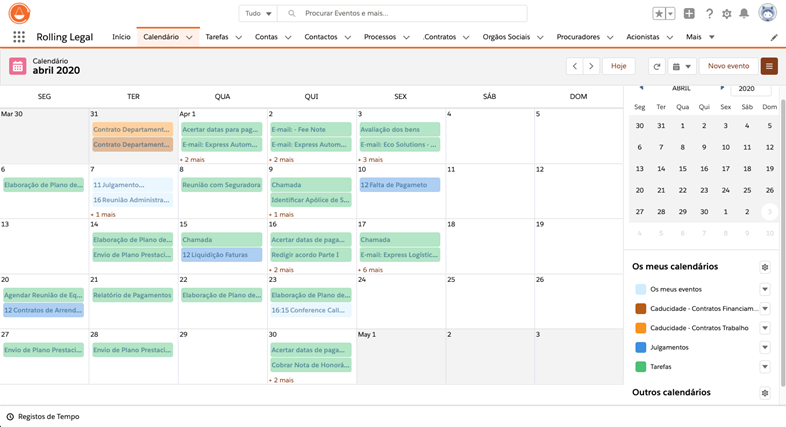Go to next month arrow in toolbar
The width and height of the screenshot is (786, 427).
591,66
